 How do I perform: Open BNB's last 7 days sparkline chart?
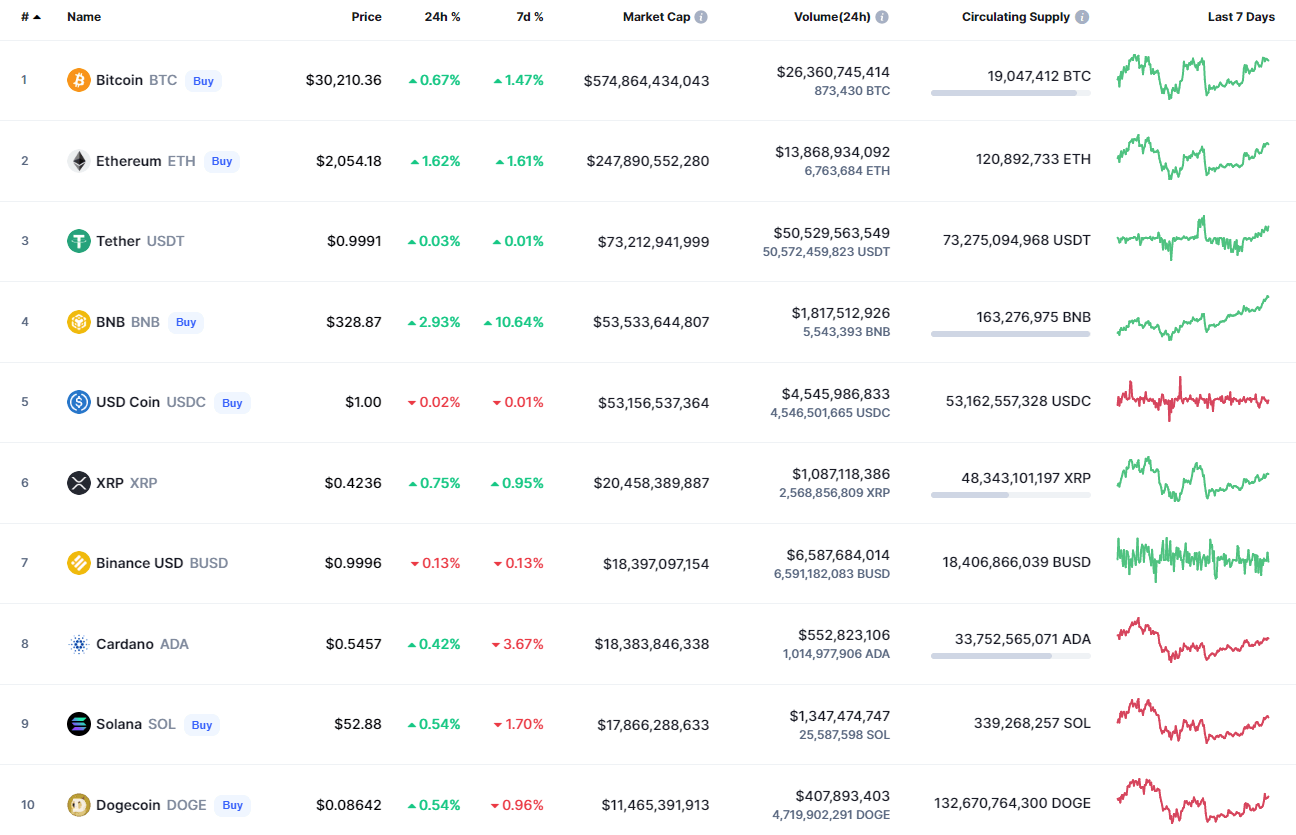point(1192,318)
